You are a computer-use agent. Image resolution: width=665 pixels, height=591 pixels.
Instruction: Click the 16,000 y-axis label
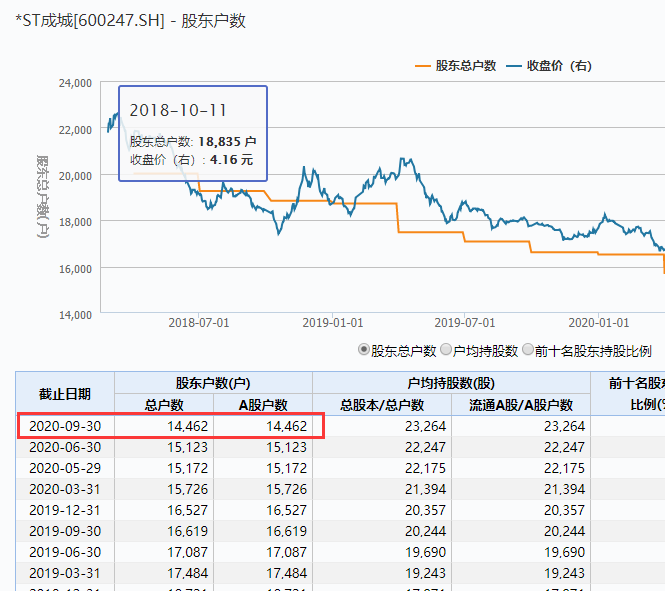pos(75,269)
